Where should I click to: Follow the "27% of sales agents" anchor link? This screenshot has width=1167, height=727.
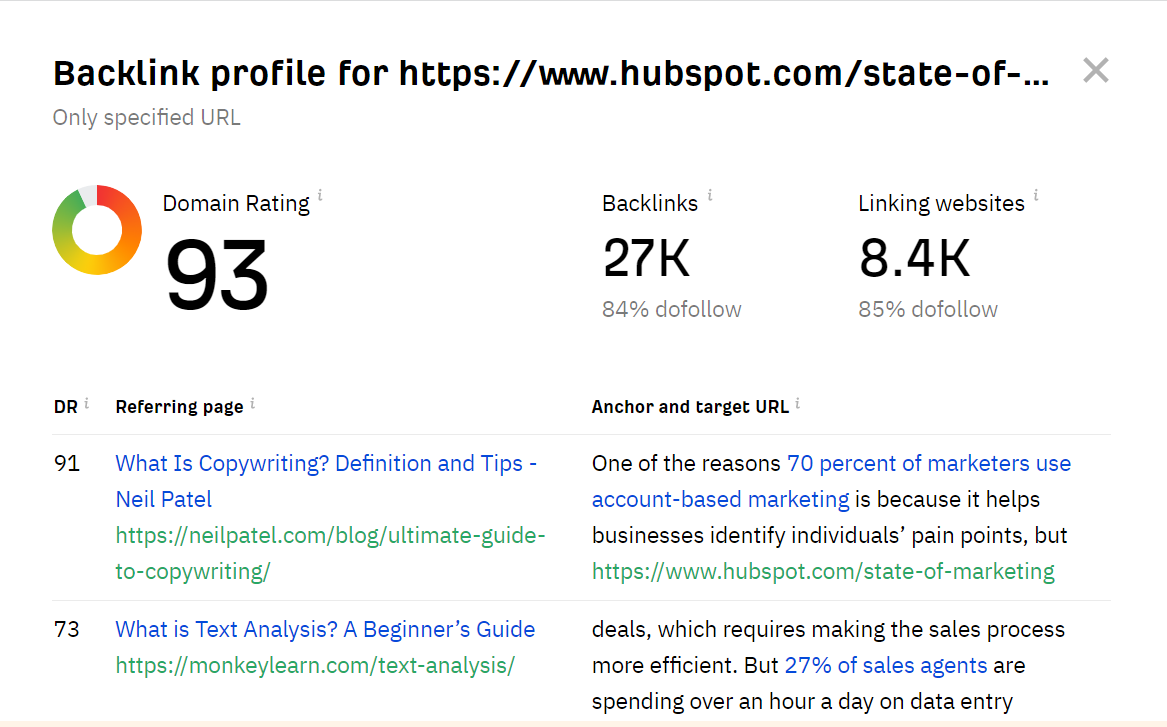point(885,666)
